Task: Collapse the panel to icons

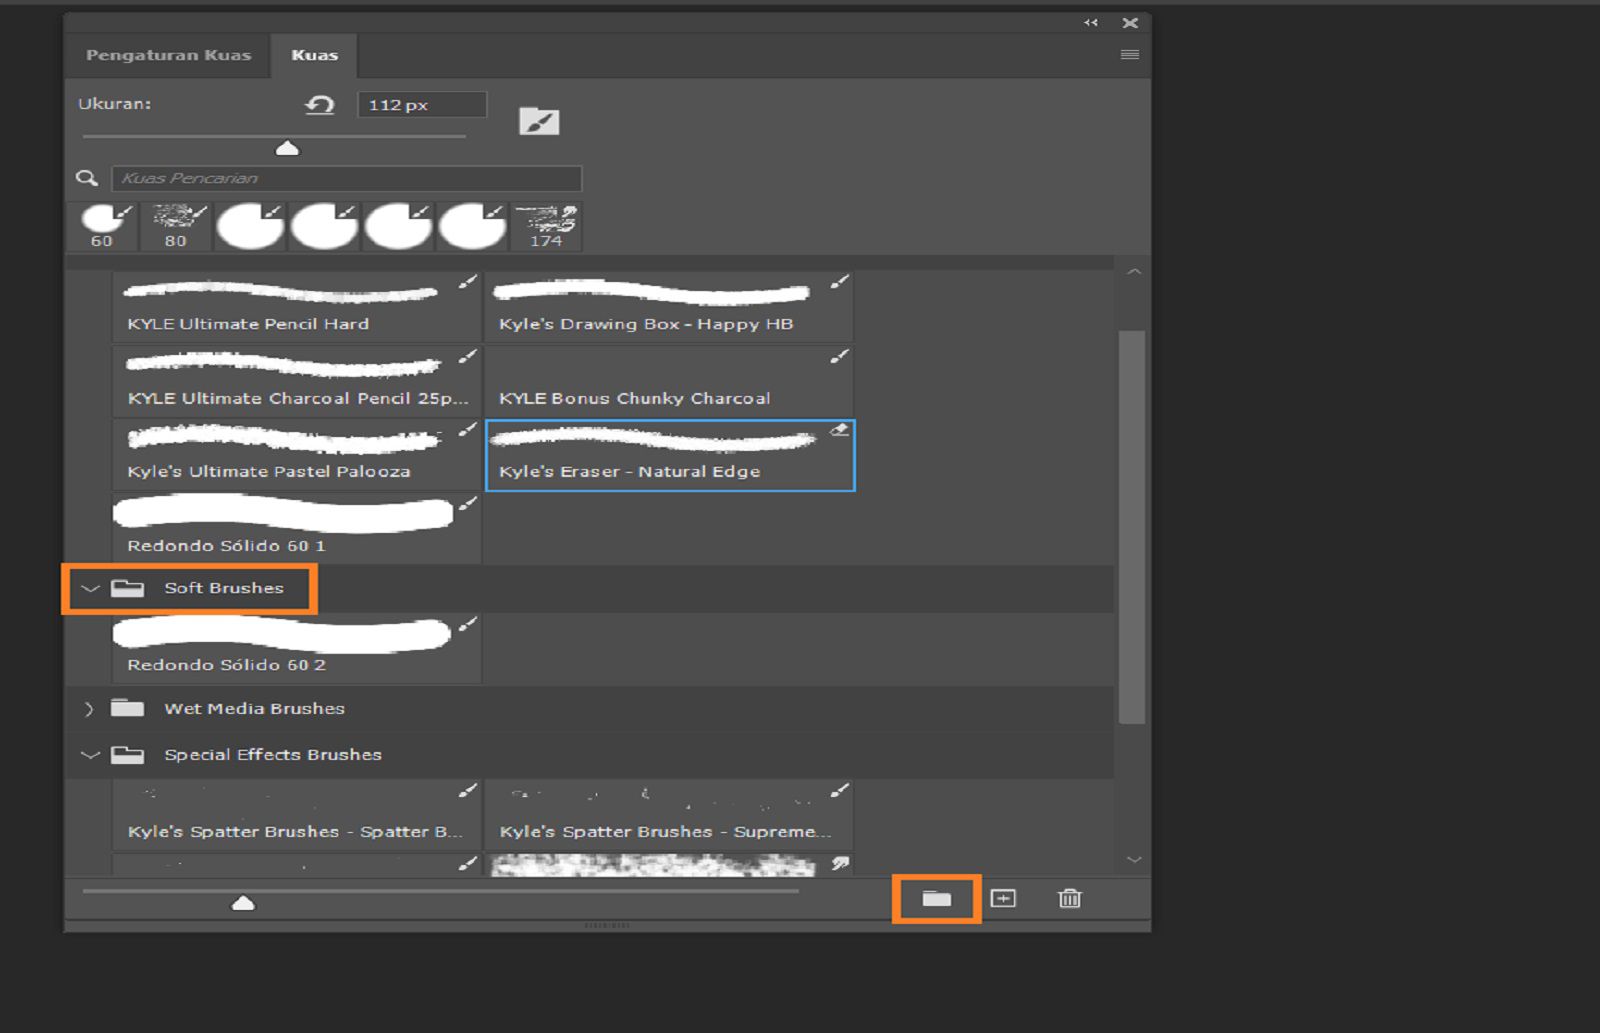Action: click(x=1090, y=22)
